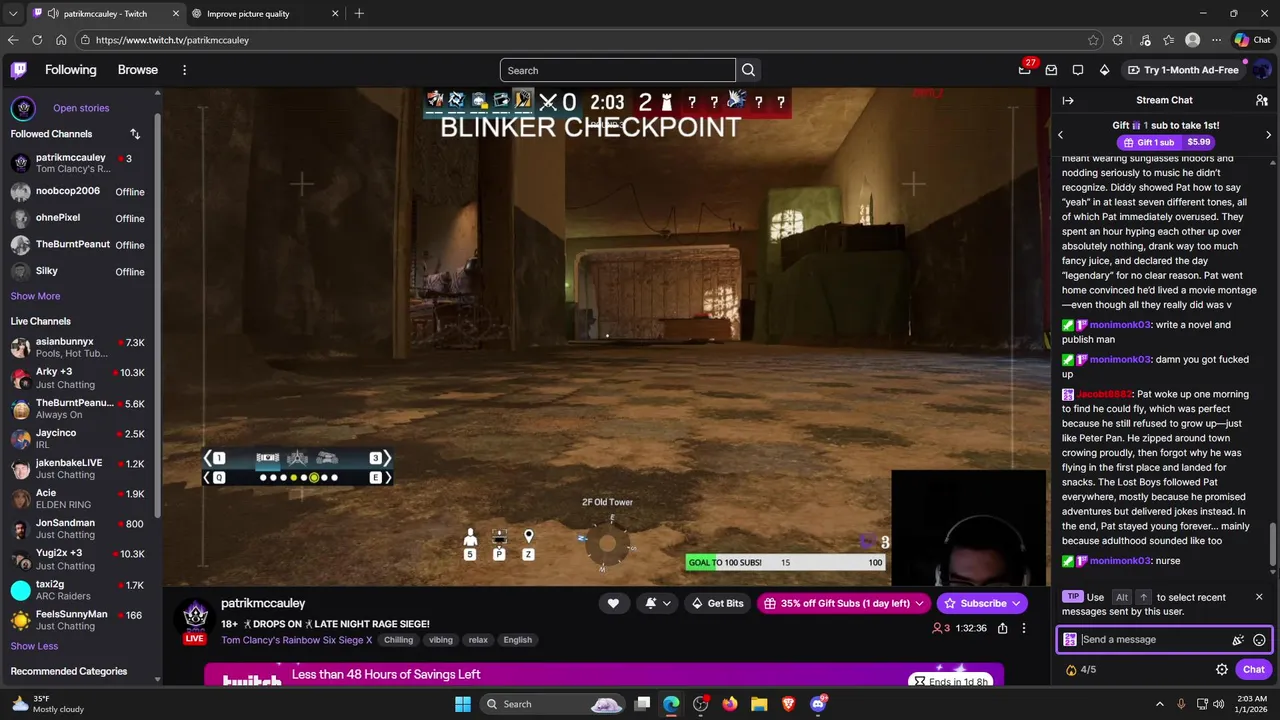This screenshot has width=1280, height=720.
Task: Open Edge browser extensions icon
Action: (x=1117, y=40)
